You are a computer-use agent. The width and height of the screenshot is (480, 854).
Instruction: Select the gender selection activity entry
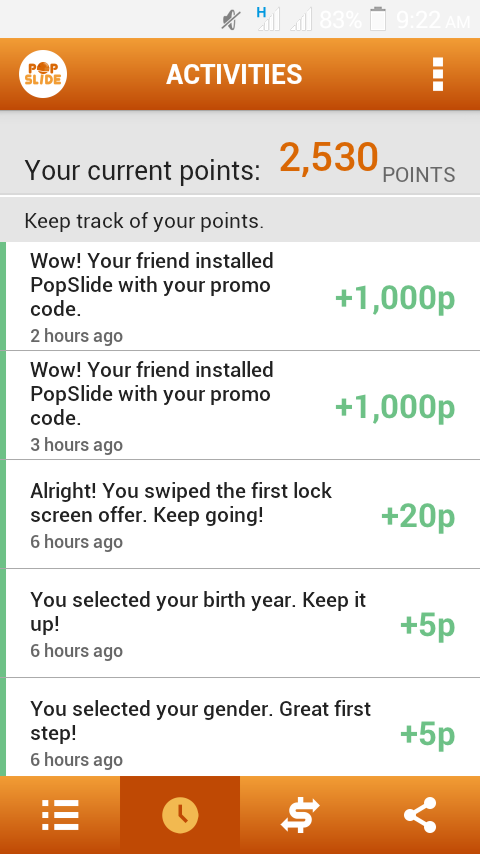(x=240, y=727)
